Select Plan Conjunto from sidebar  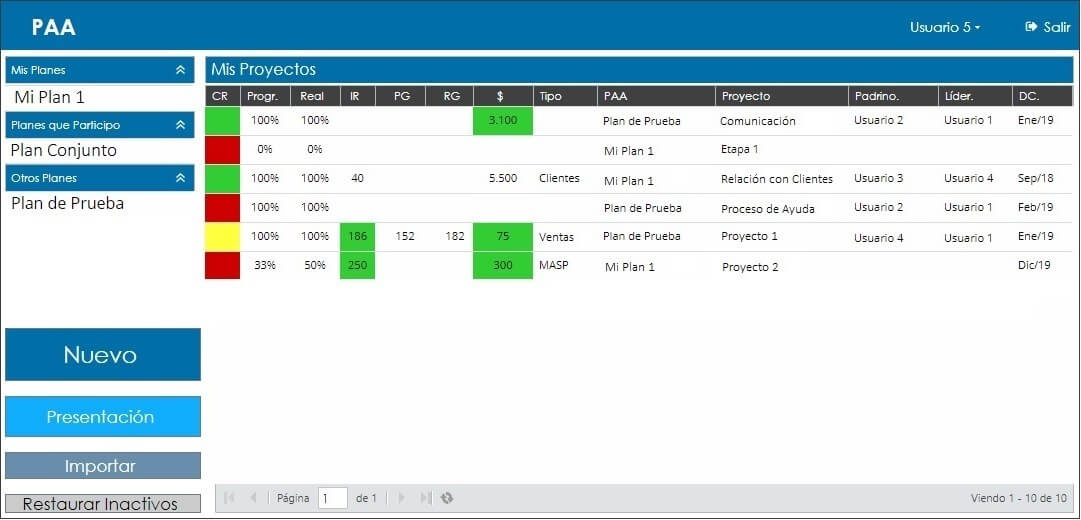tap(63, 150)
